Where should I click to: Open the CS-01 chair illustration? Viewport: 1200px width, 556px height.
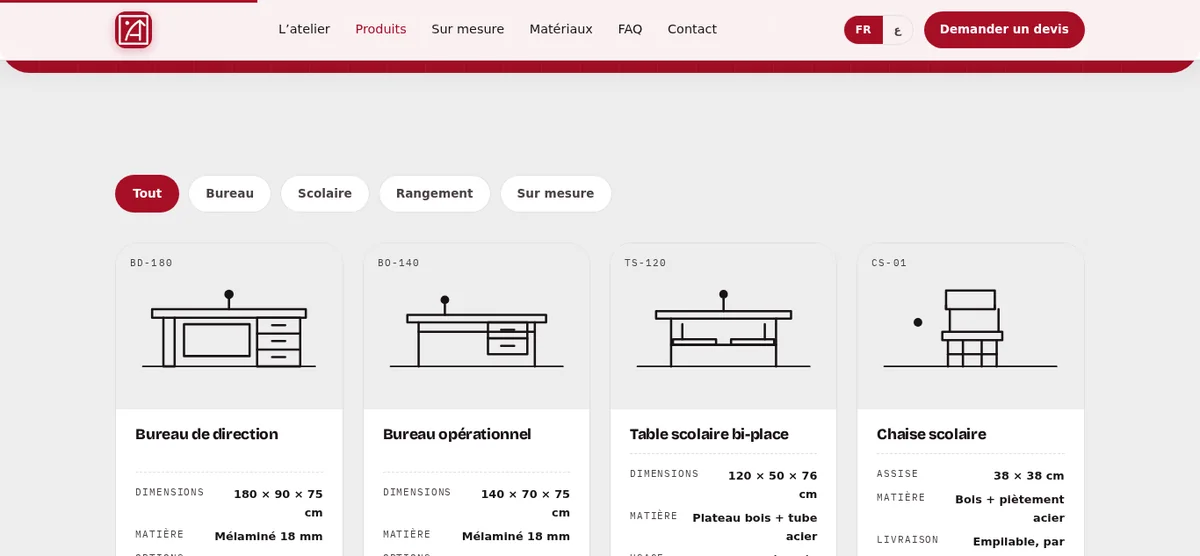[x=970, y=329]
